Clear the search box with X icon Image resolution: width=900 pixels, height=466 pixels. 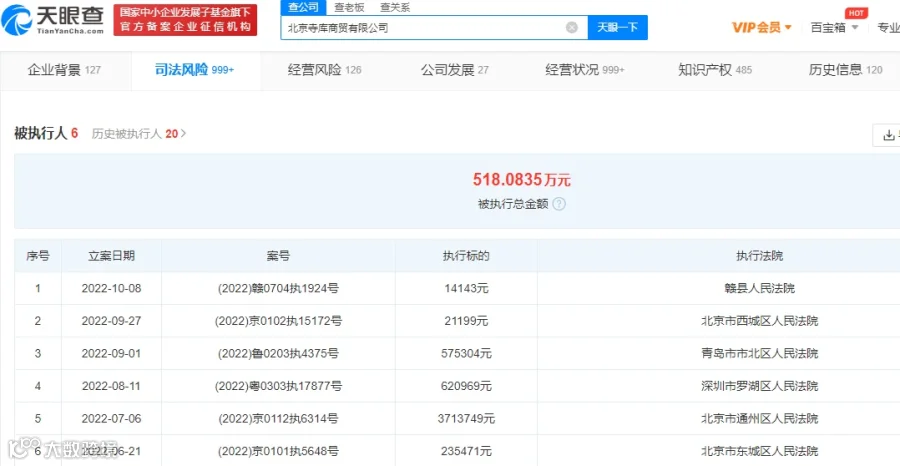(x=572, y=28)
